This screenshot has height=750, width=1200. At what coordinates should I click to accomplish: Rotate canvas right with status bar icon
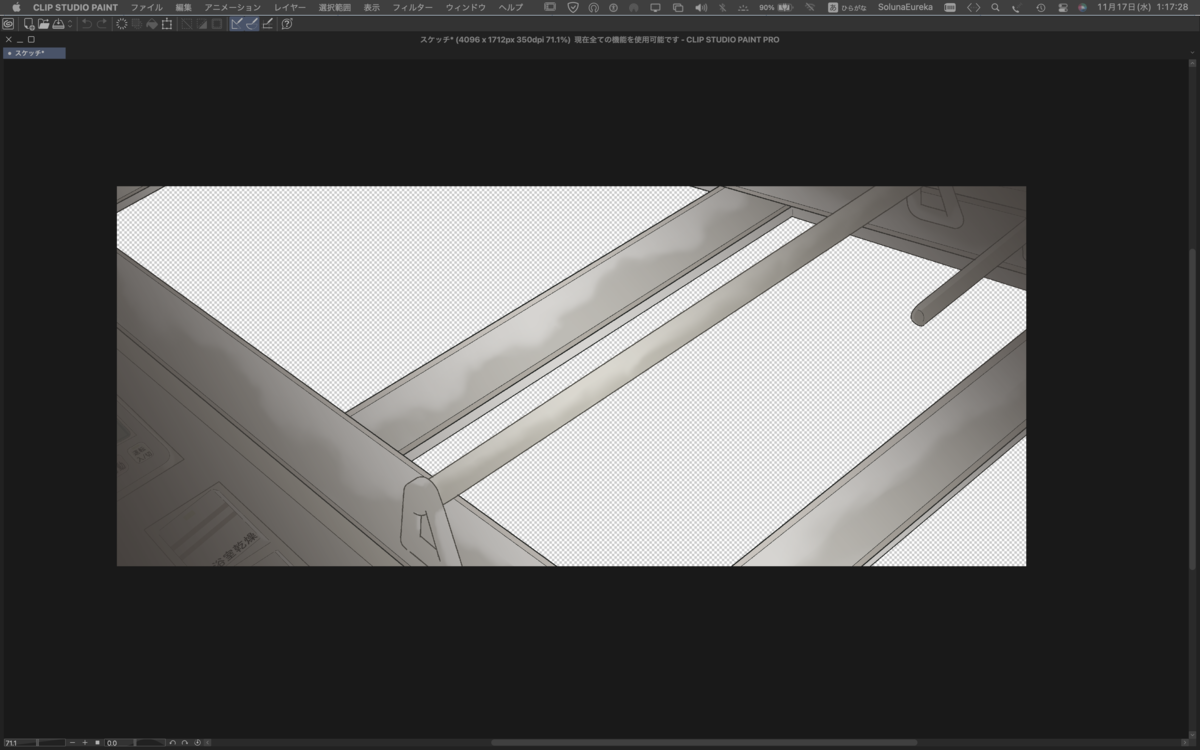185,743
